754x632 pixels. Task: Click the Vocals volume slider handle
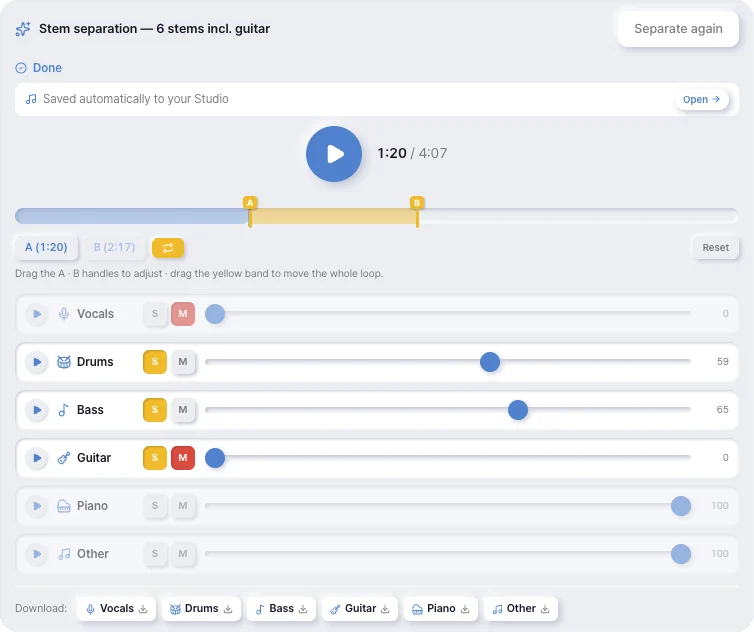pos(215,314)
